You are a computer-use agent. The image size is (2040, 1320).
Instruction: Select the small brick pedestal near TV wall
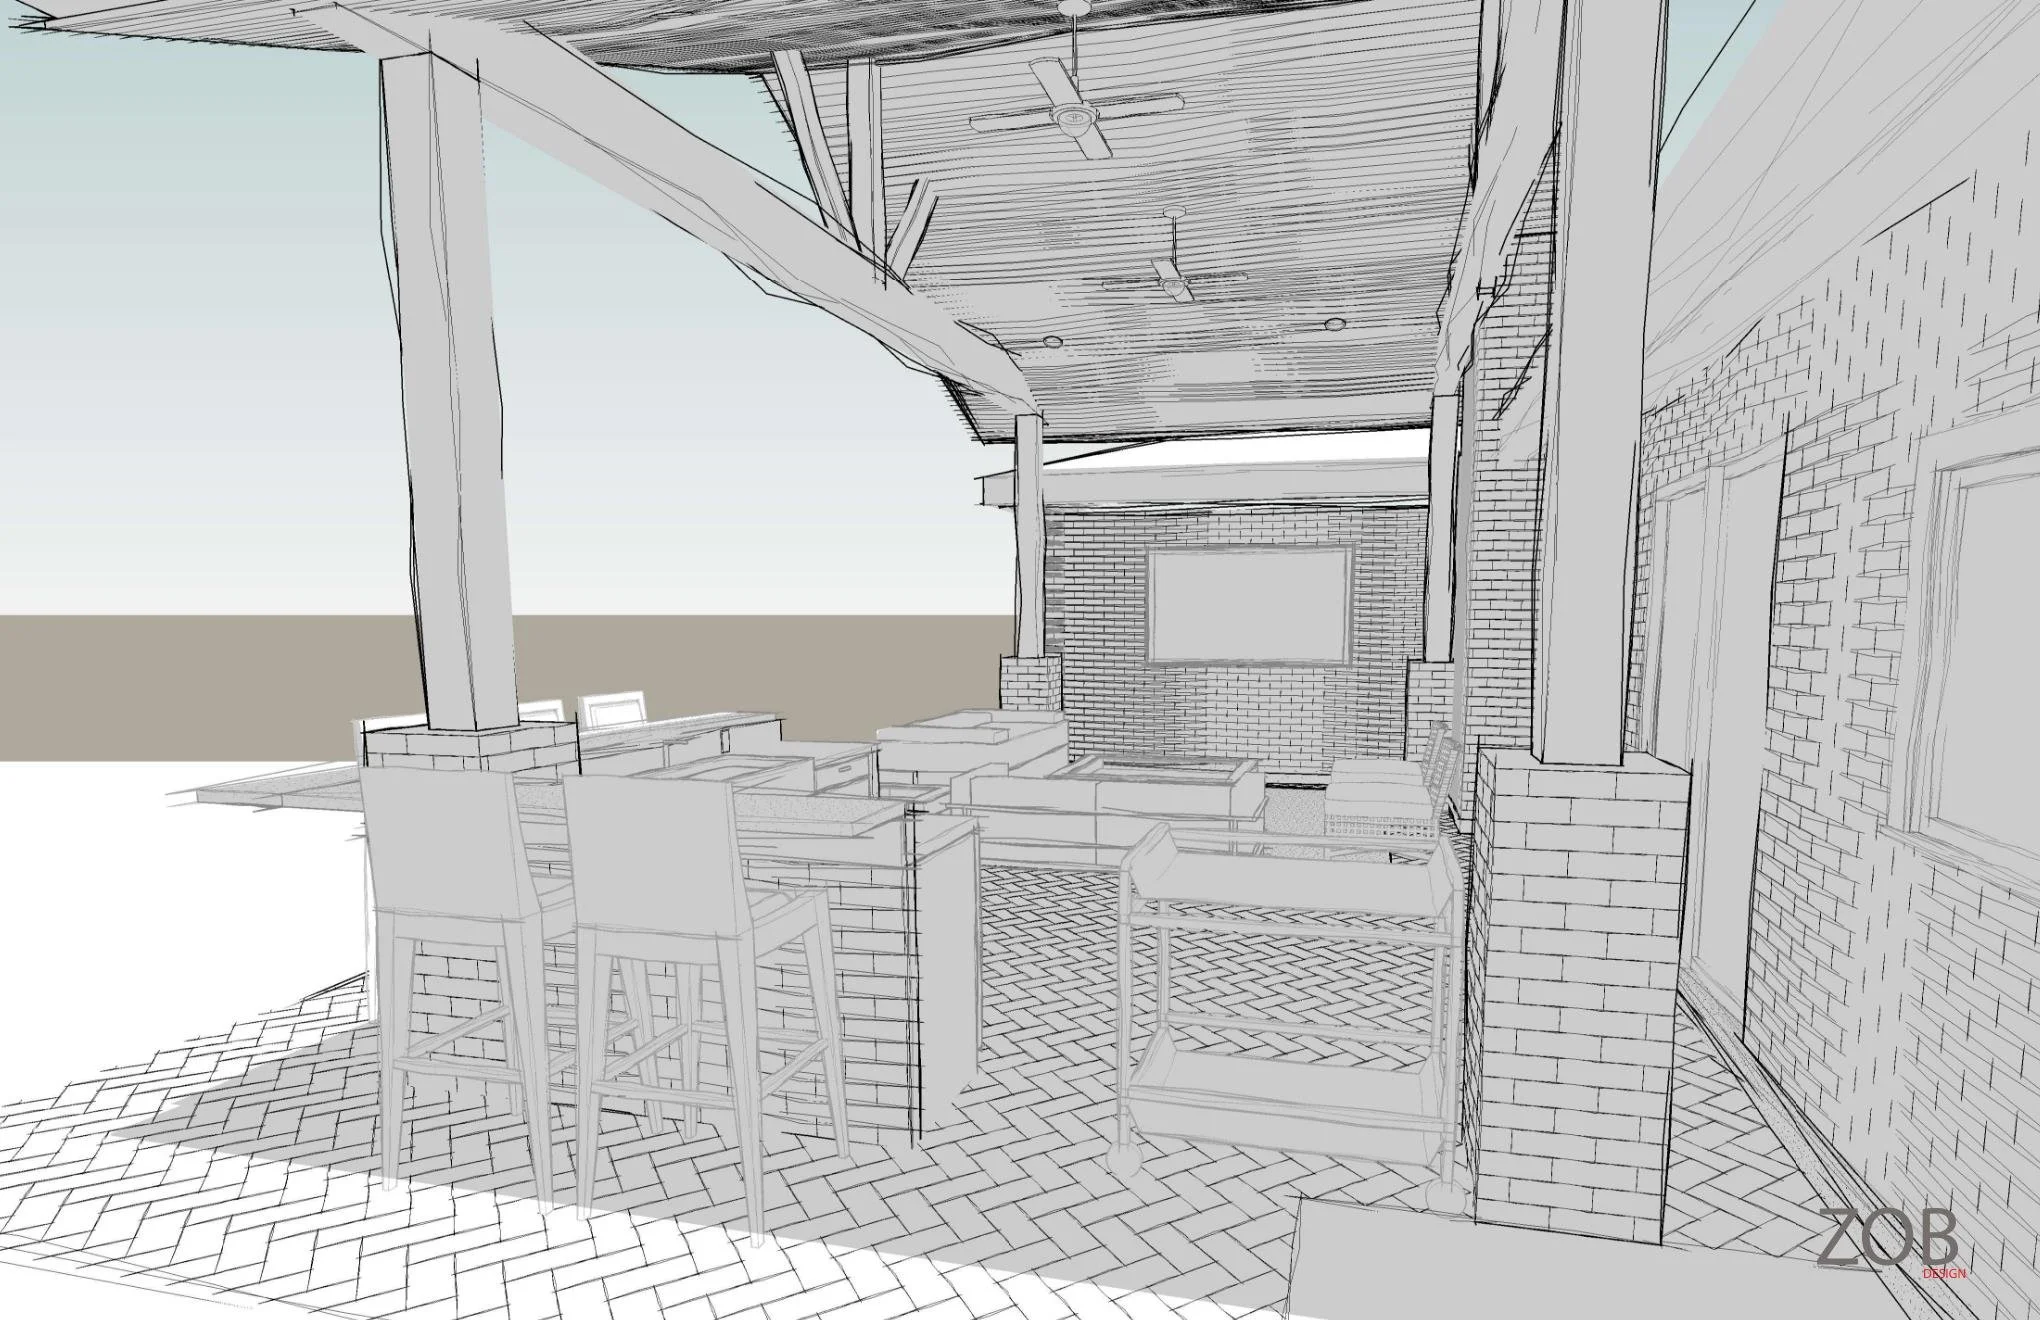point(1030,685)
